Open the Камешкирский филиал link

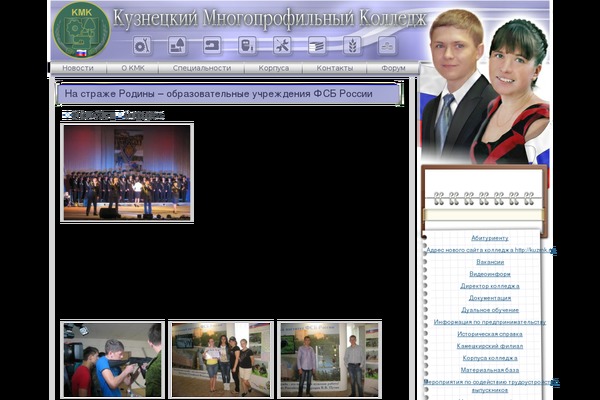[490, 346]
